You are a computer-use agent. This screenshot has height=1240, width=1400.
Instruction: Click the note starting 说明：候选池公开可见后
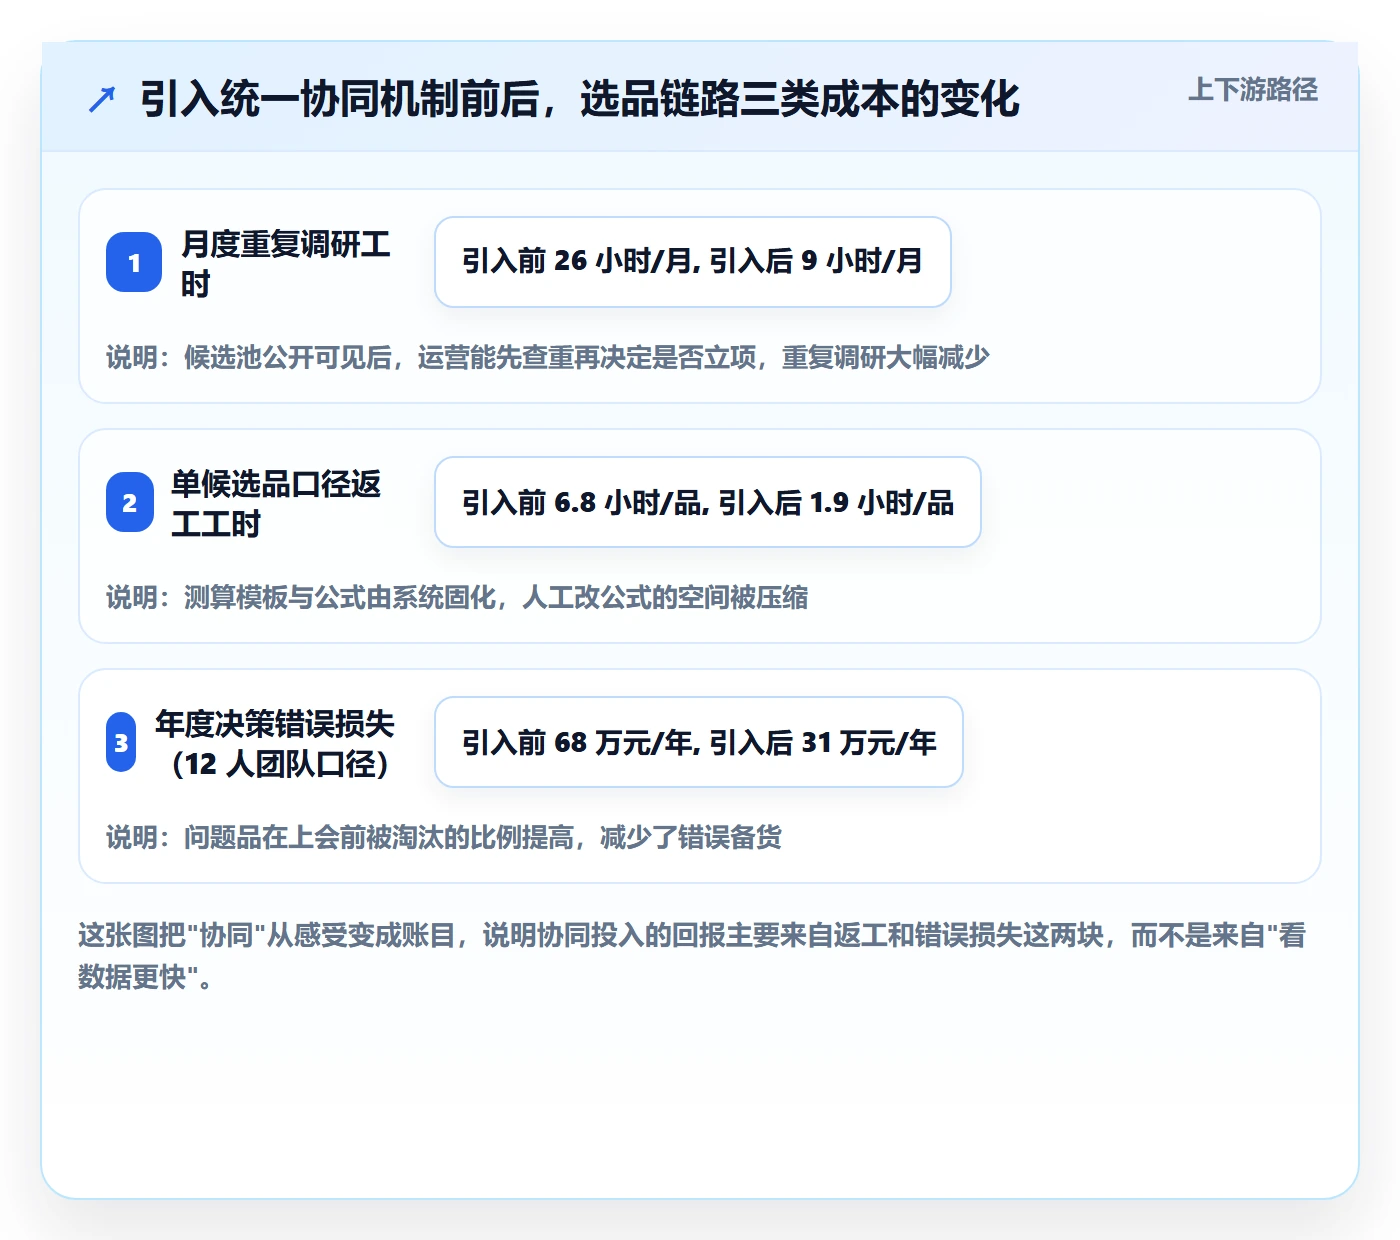[548, 357]
